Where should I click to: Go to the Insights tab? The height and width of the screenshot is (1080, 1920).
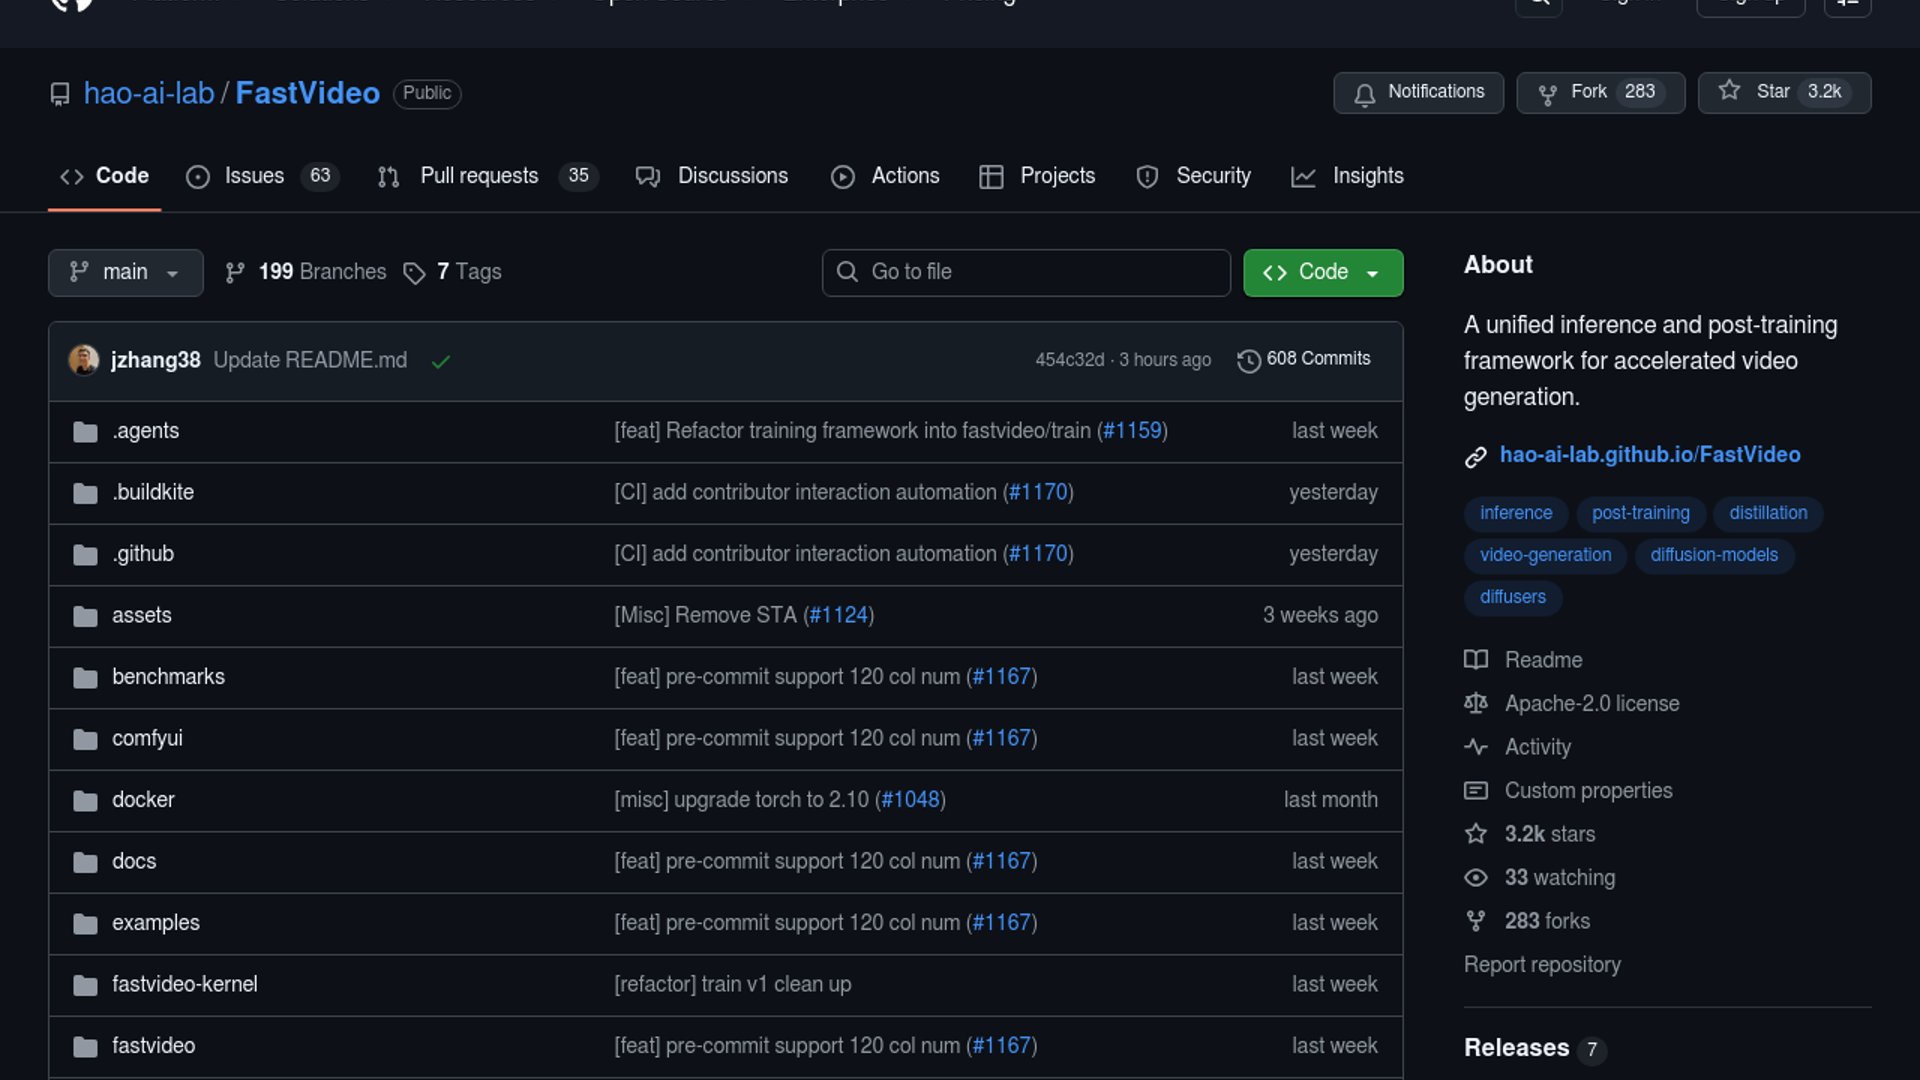(x=1367, y=176)
